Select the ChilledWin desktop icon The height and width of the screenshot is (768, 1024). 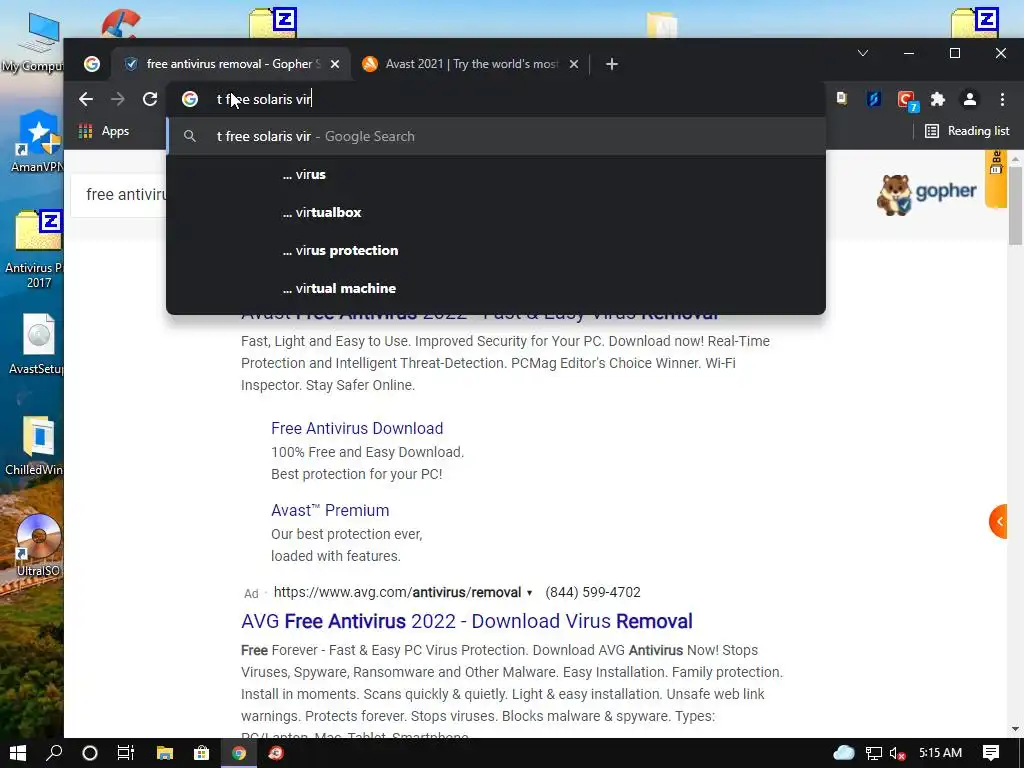point(35,446)
